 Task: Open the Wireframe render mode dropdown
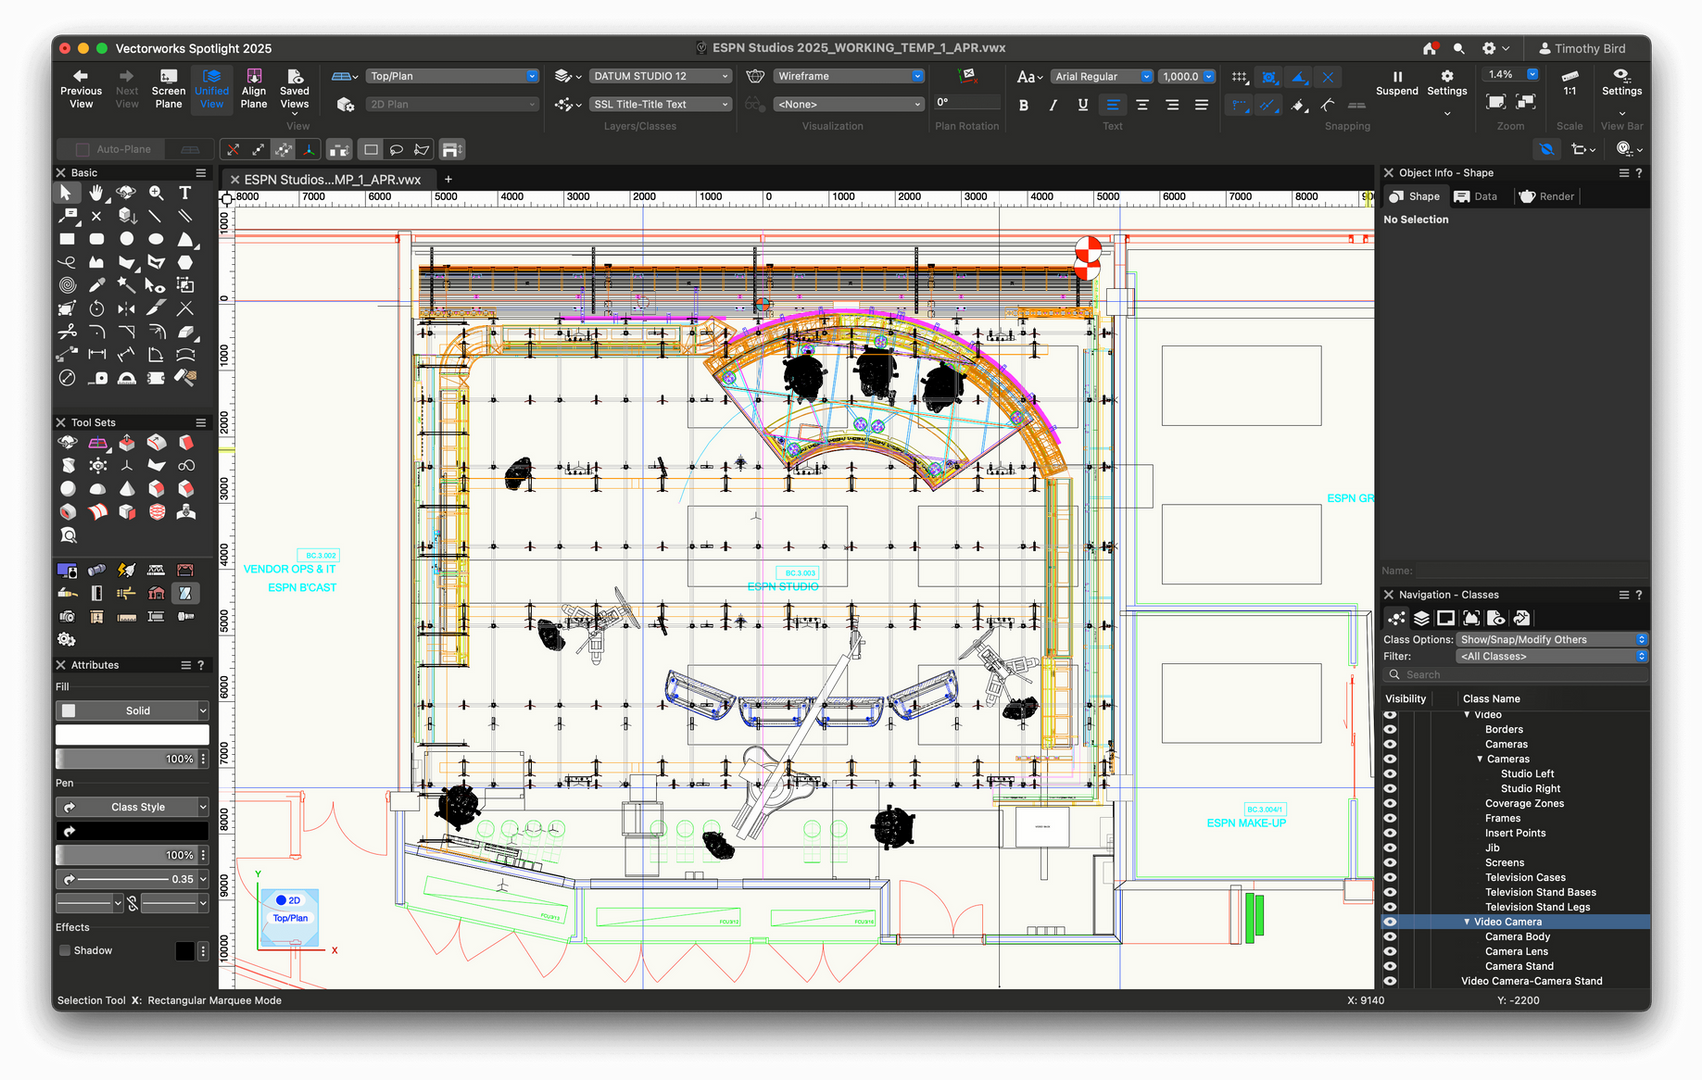pos(849,76)
